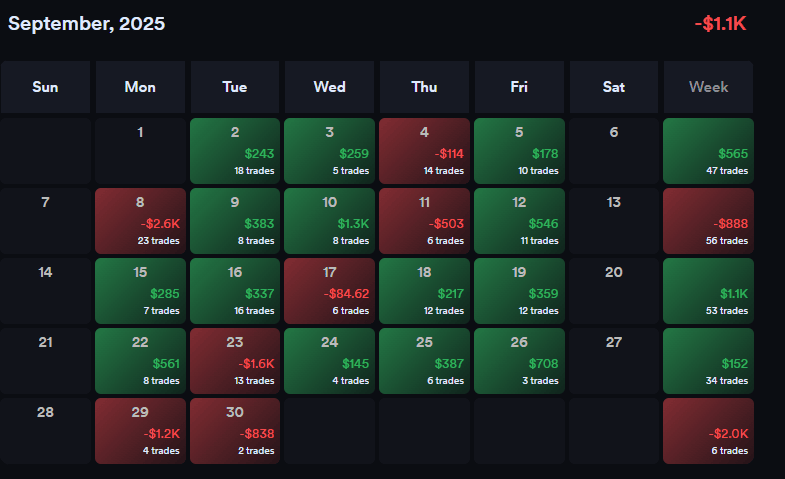The height and width of the screenshot is (479, 785).
Task: Click September 2 cell showing $243
Action: pyautogui.click(x=235, y=151)
